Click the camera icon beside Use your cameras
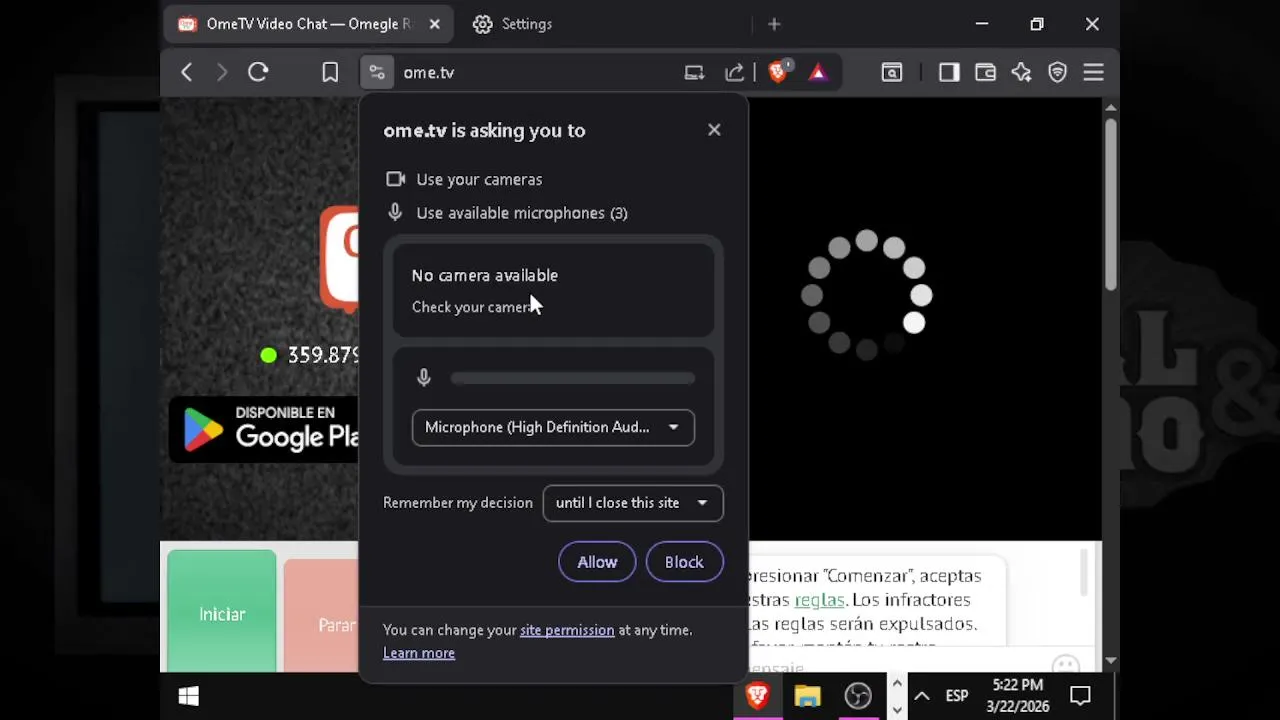 [x=396, y=179]
